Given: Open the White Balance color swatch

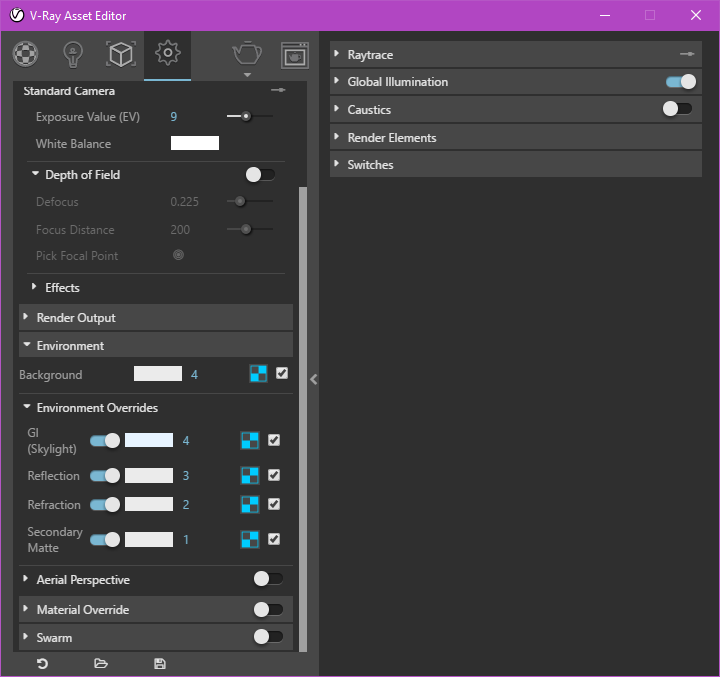Looking at the screenshot, I should coord(195,143).
